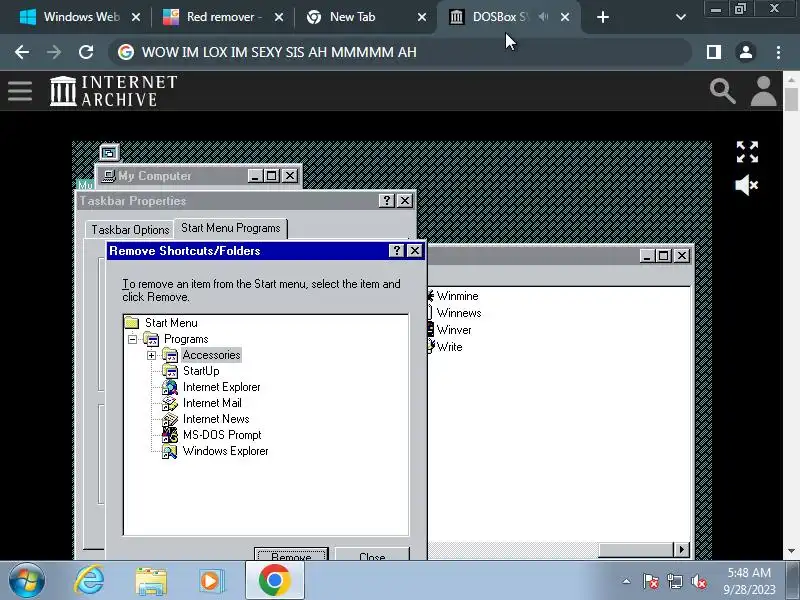Click the My Computer window title icon

tap(108, 176)
